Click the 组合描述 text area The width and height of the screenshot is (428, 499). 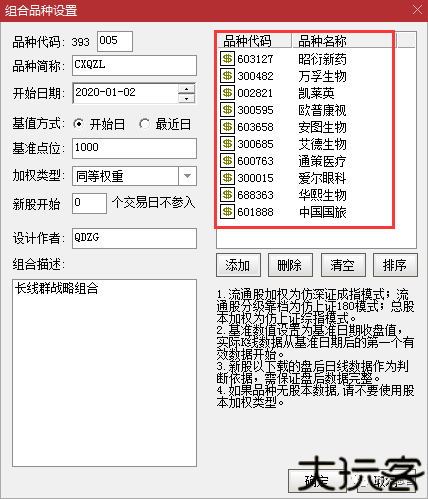point(104,373)
